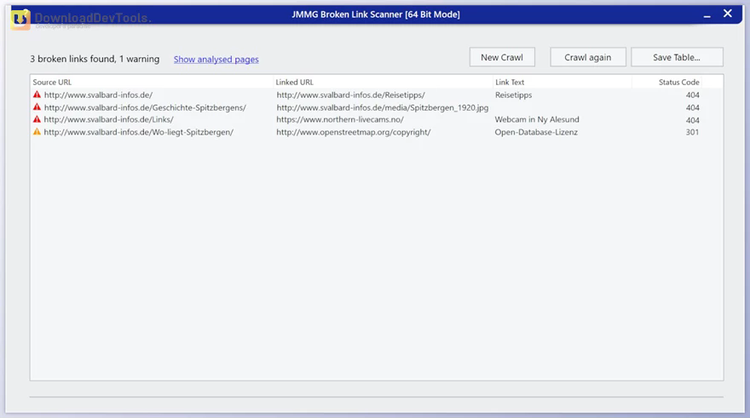Viewport: 750px width, 418px height.
Task: Open the Save Table... dialog
Action: (x=677, y=57)
